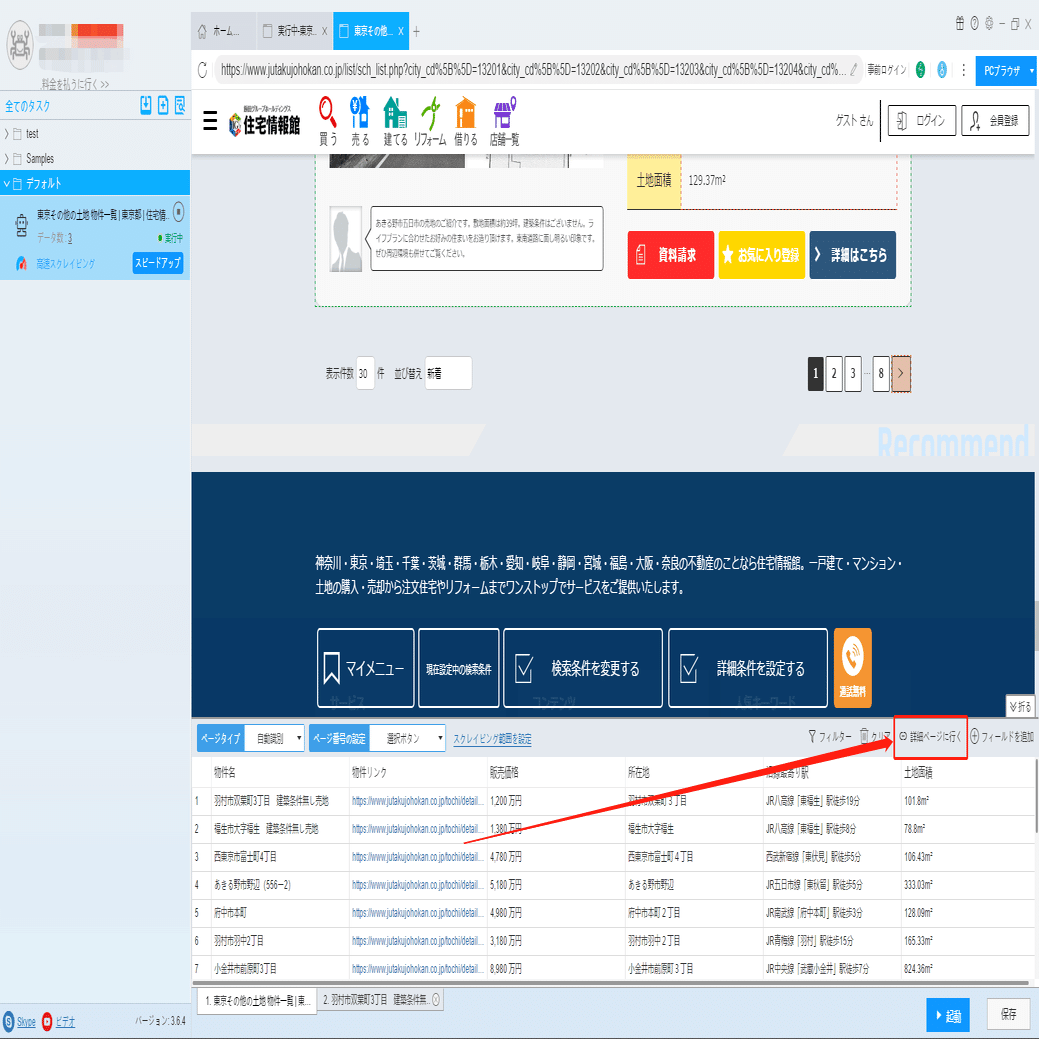Collapse the data panel with 折る button
Viewport: 1039px width, 1039px height.
tap(1020, 706)
